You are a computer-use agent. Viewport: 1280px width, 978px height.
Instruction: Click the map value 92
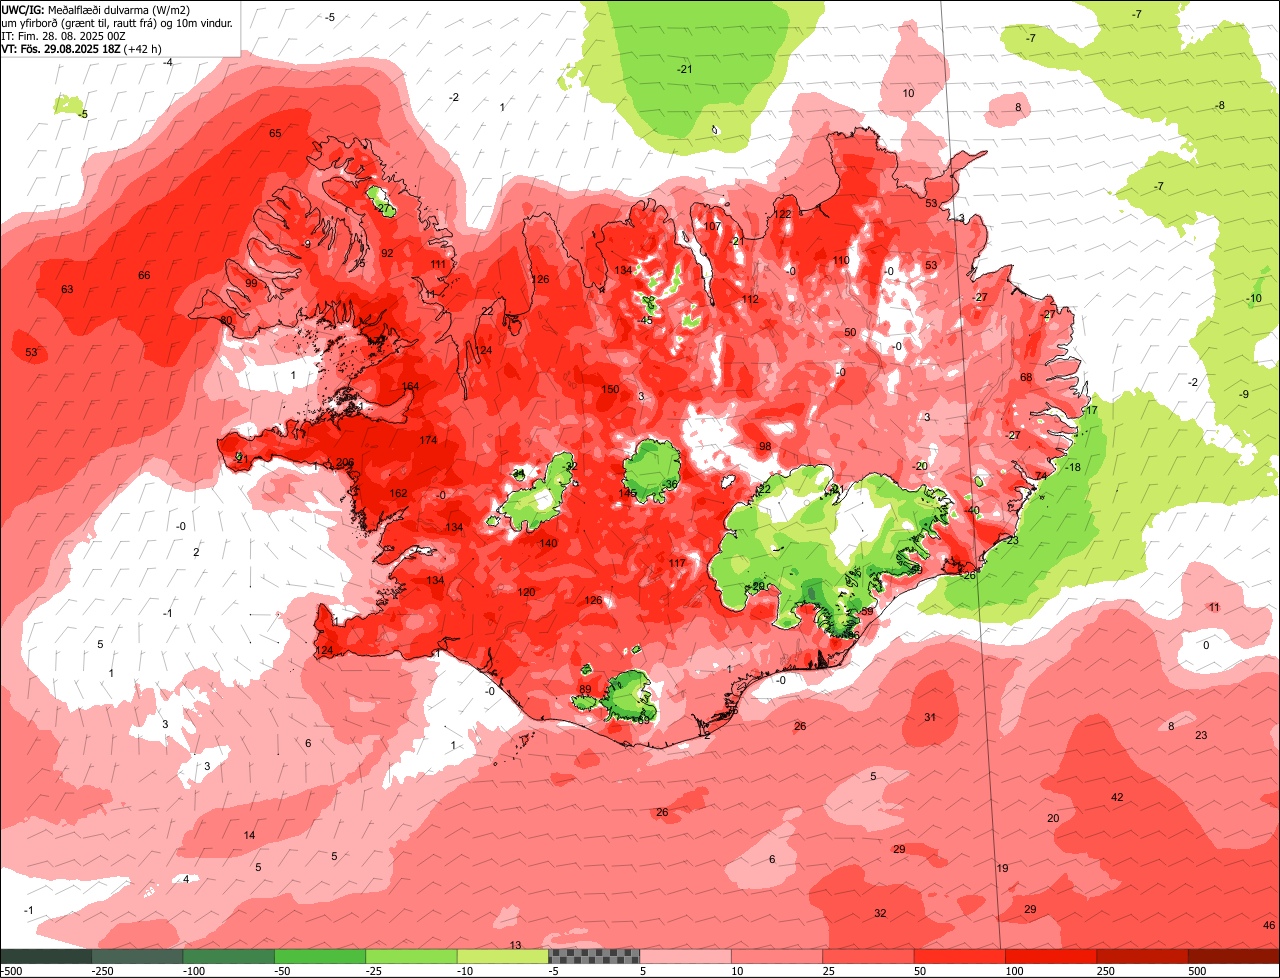click(x=387, y=253)
